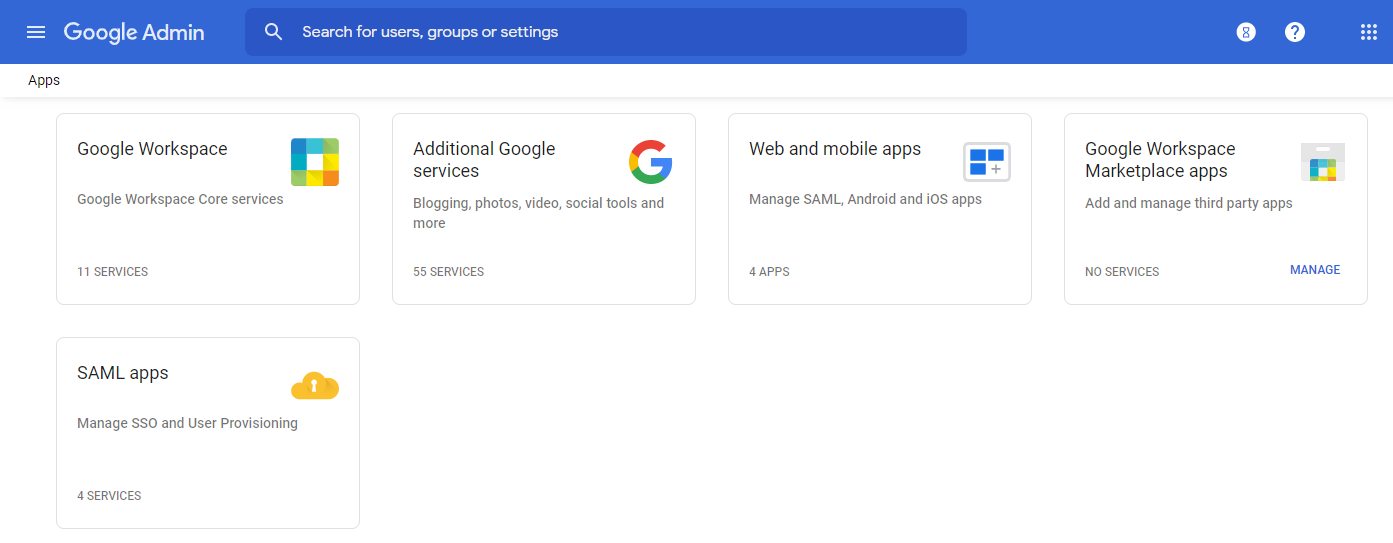Click the SAML apps cloud key icon

pyautogui.click(x=315, y=386)
